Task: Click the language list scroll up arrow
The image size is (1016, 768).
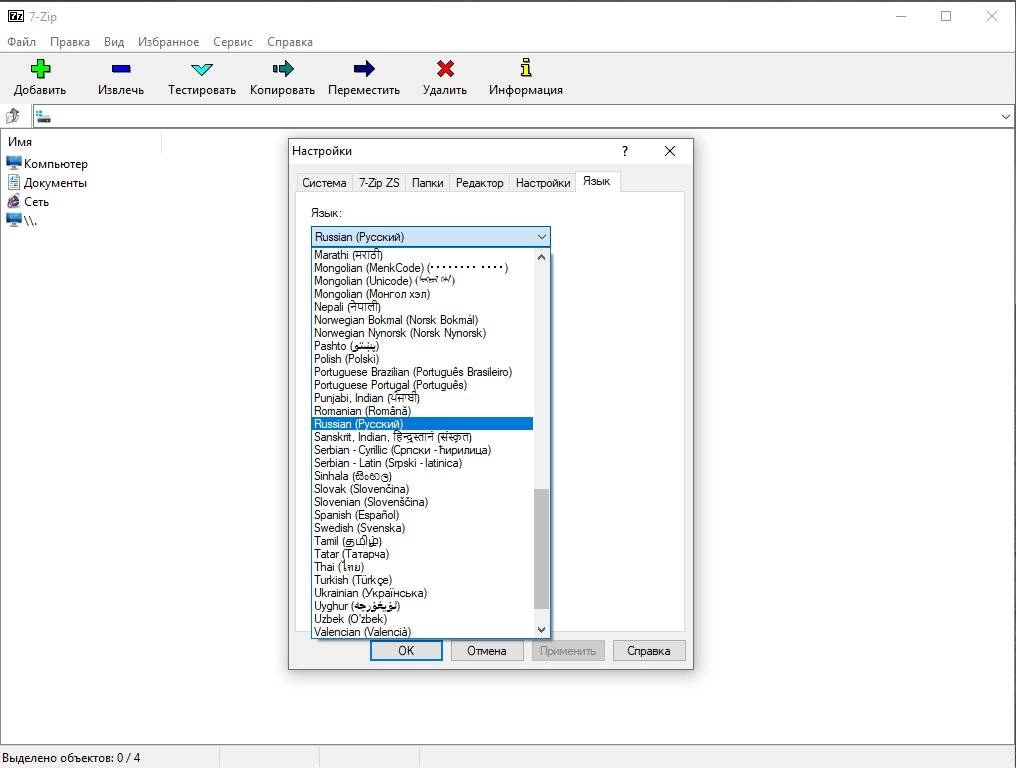Action: (x=541, y=257)
